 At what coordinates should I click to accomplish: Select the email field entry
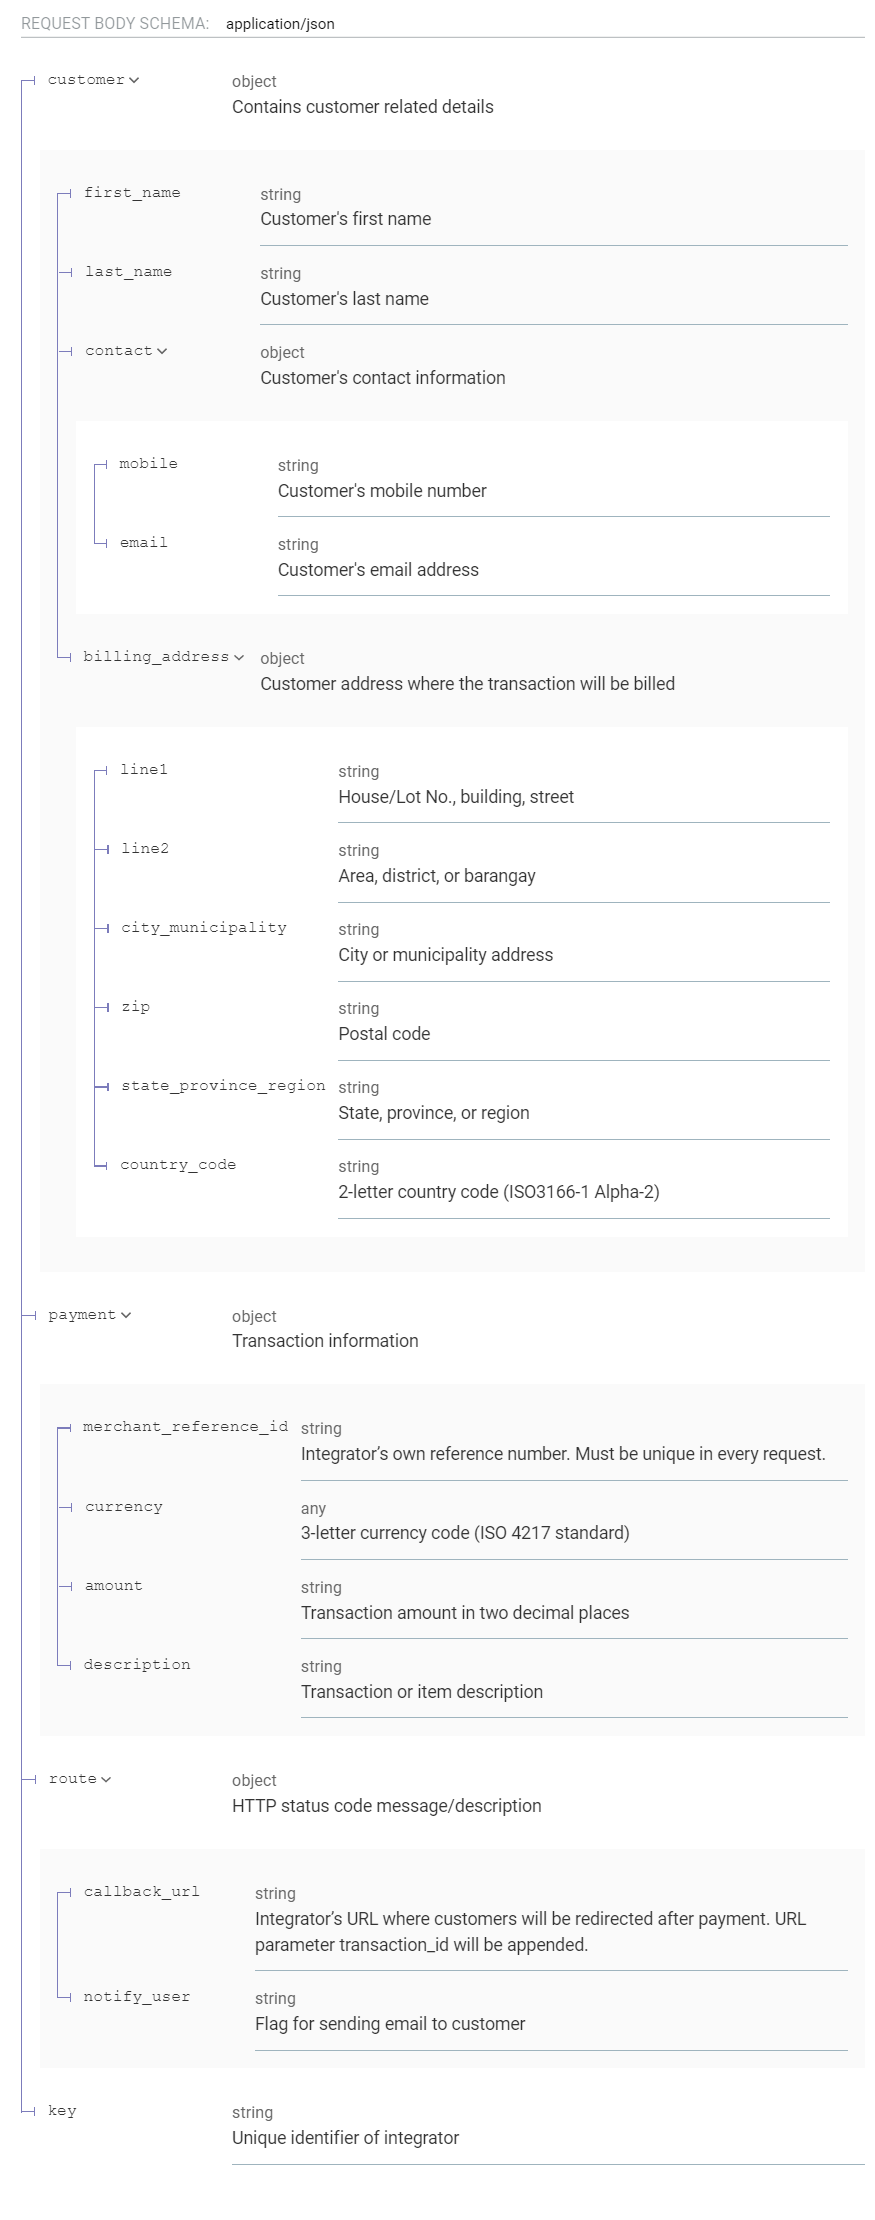(142, 543)
